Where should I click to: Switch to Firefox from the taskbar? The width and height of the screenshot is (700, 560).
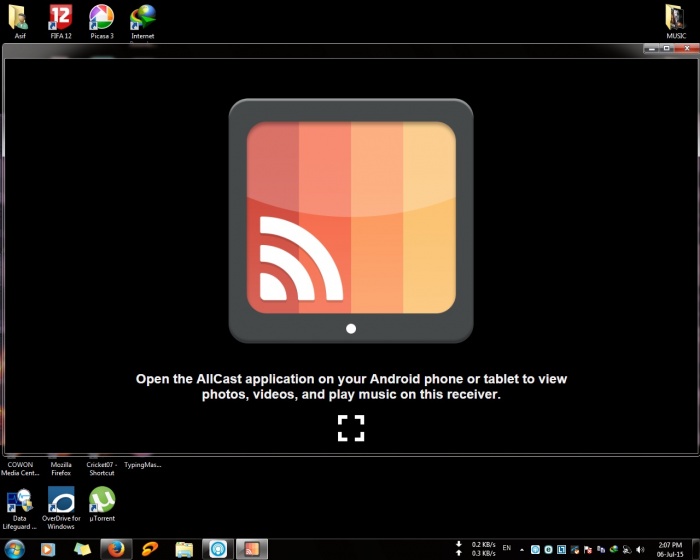point(116,549)
